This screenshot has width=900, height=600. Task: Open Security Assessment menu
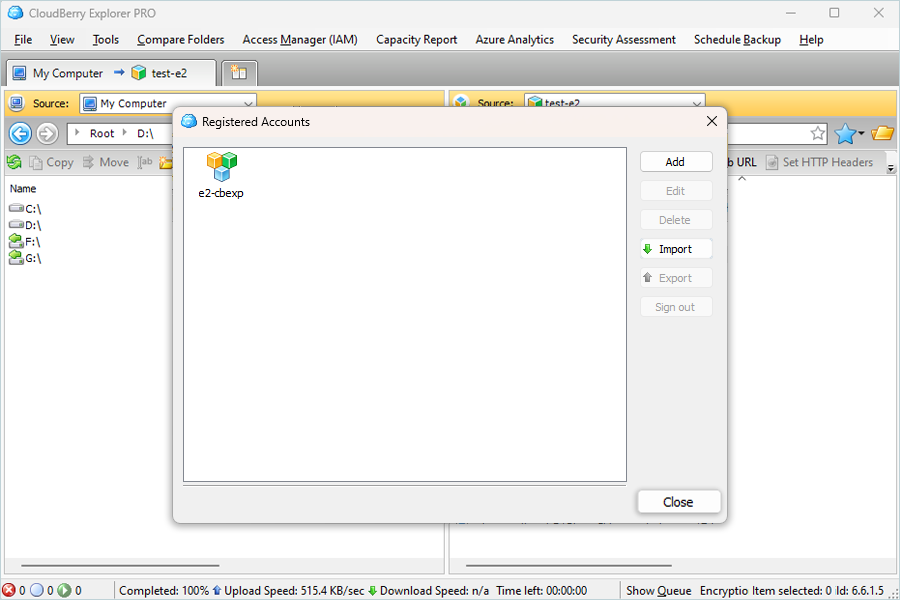tap(623, 40)
